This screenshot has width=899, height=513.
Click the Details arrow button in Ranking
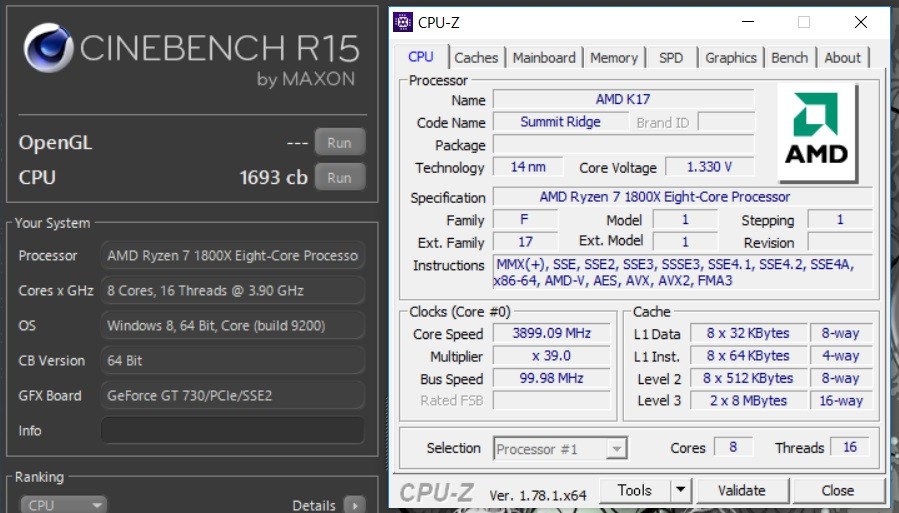click(354, 505)
